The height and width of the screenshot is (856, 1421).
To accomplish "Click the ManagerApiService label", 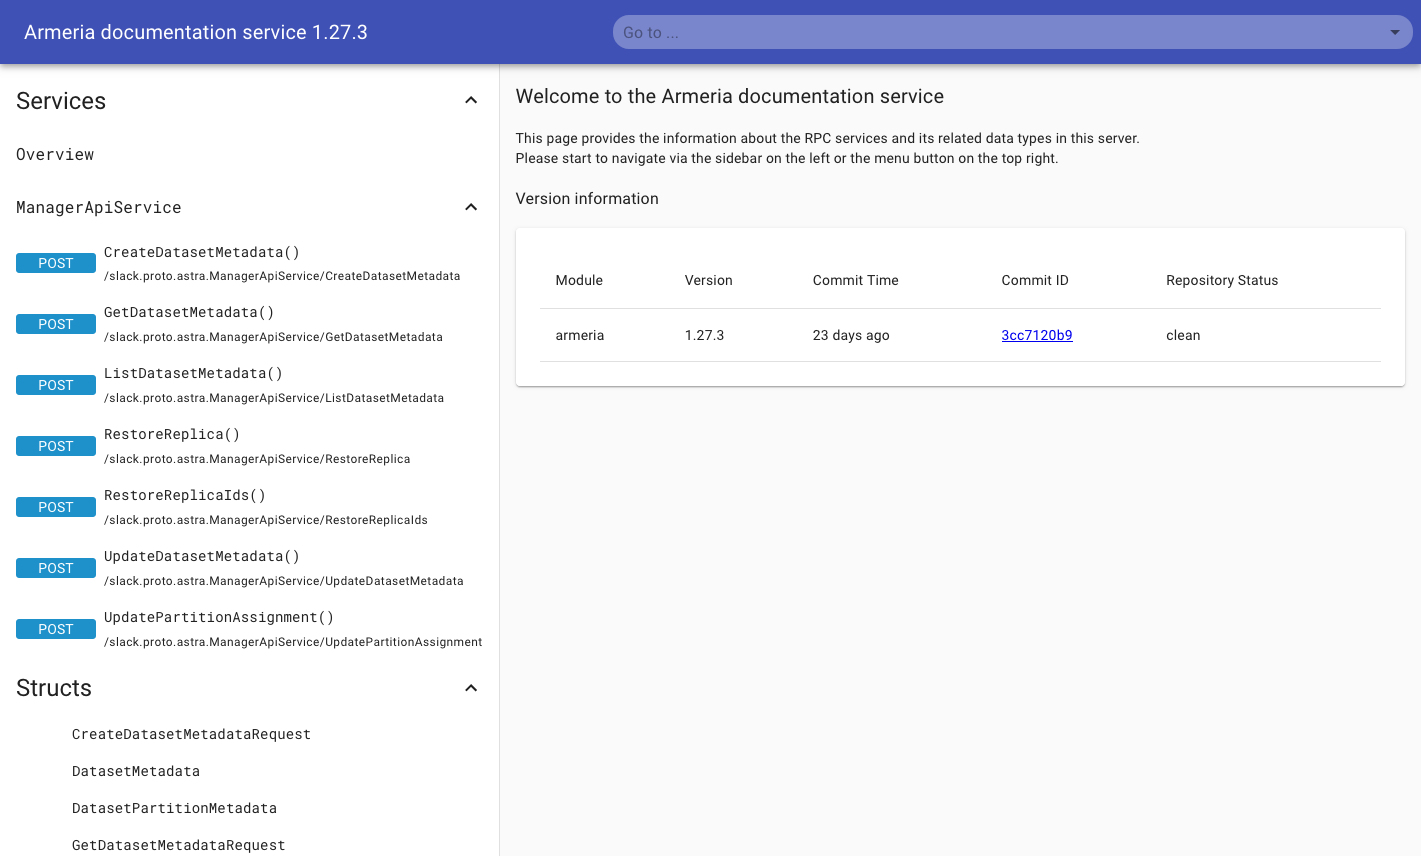I will [x=99, y=207].
